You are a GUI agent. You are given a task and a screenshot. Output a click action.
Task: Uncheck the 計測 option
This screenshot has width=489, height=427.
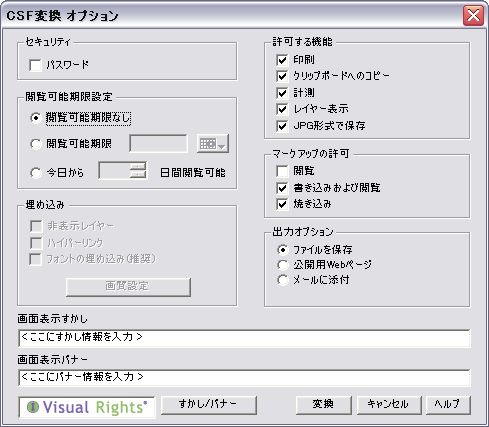[x=282, y=93]
